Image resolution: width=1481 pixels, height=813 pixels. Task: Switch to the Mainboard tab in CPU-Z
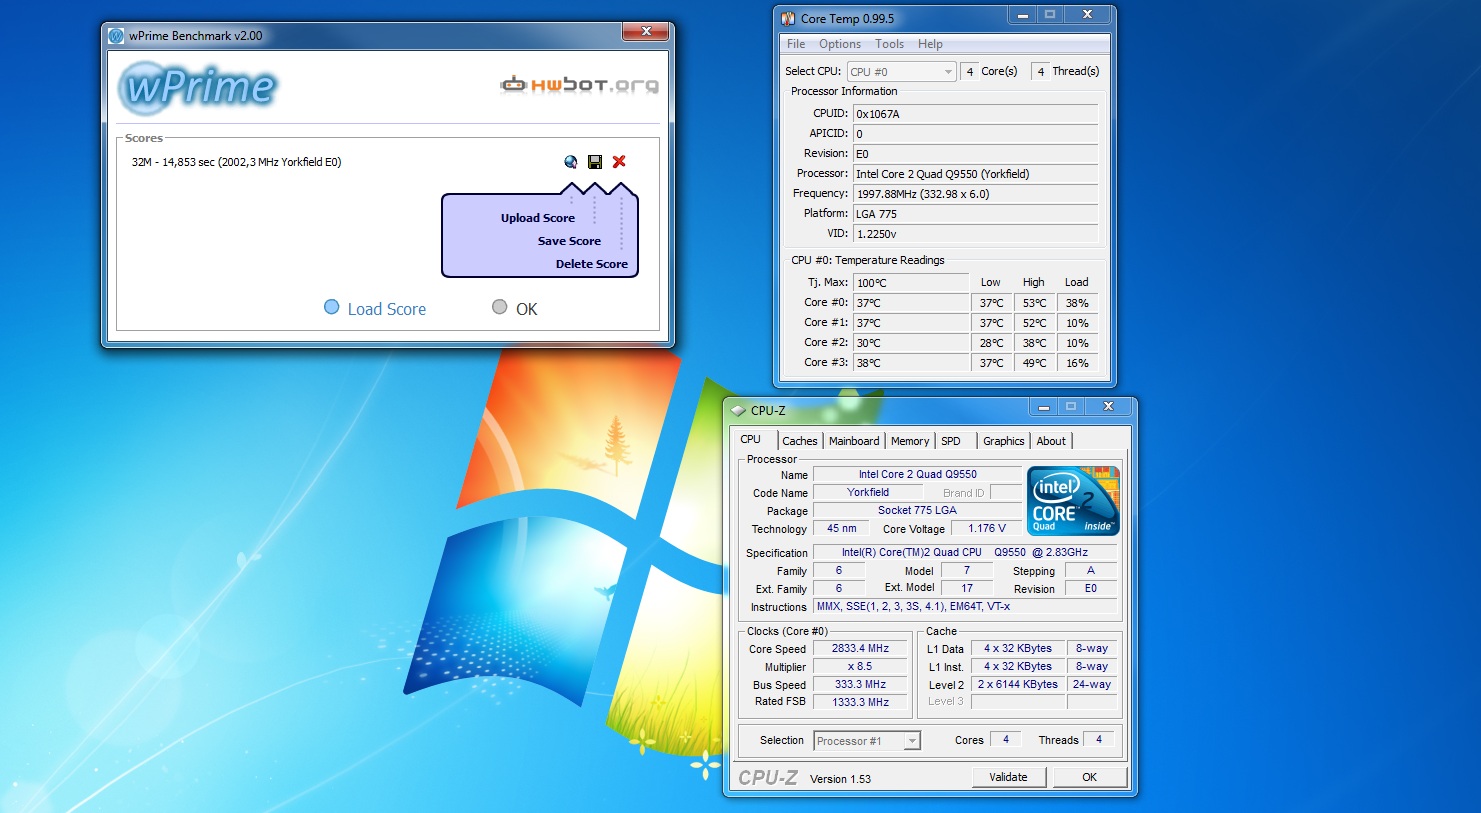pos(854,441)
